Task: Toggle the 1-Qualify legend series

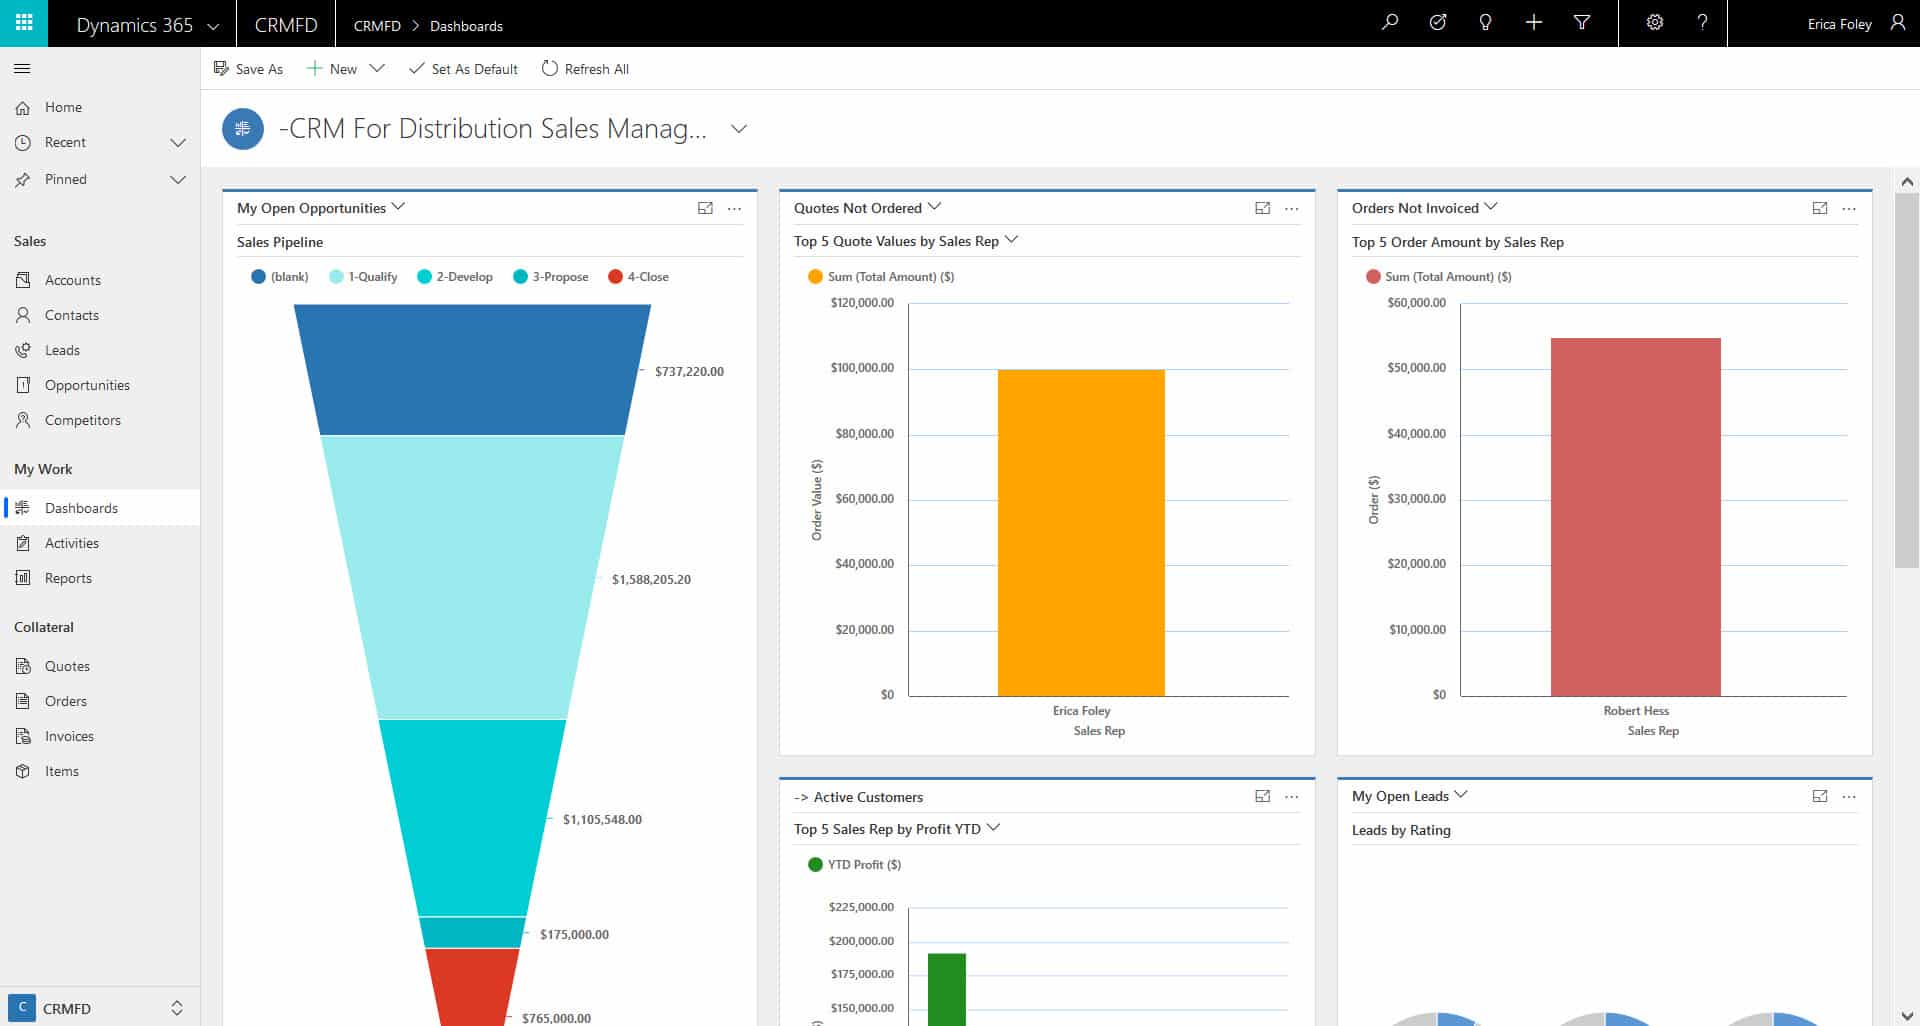Action: point(363,277)
